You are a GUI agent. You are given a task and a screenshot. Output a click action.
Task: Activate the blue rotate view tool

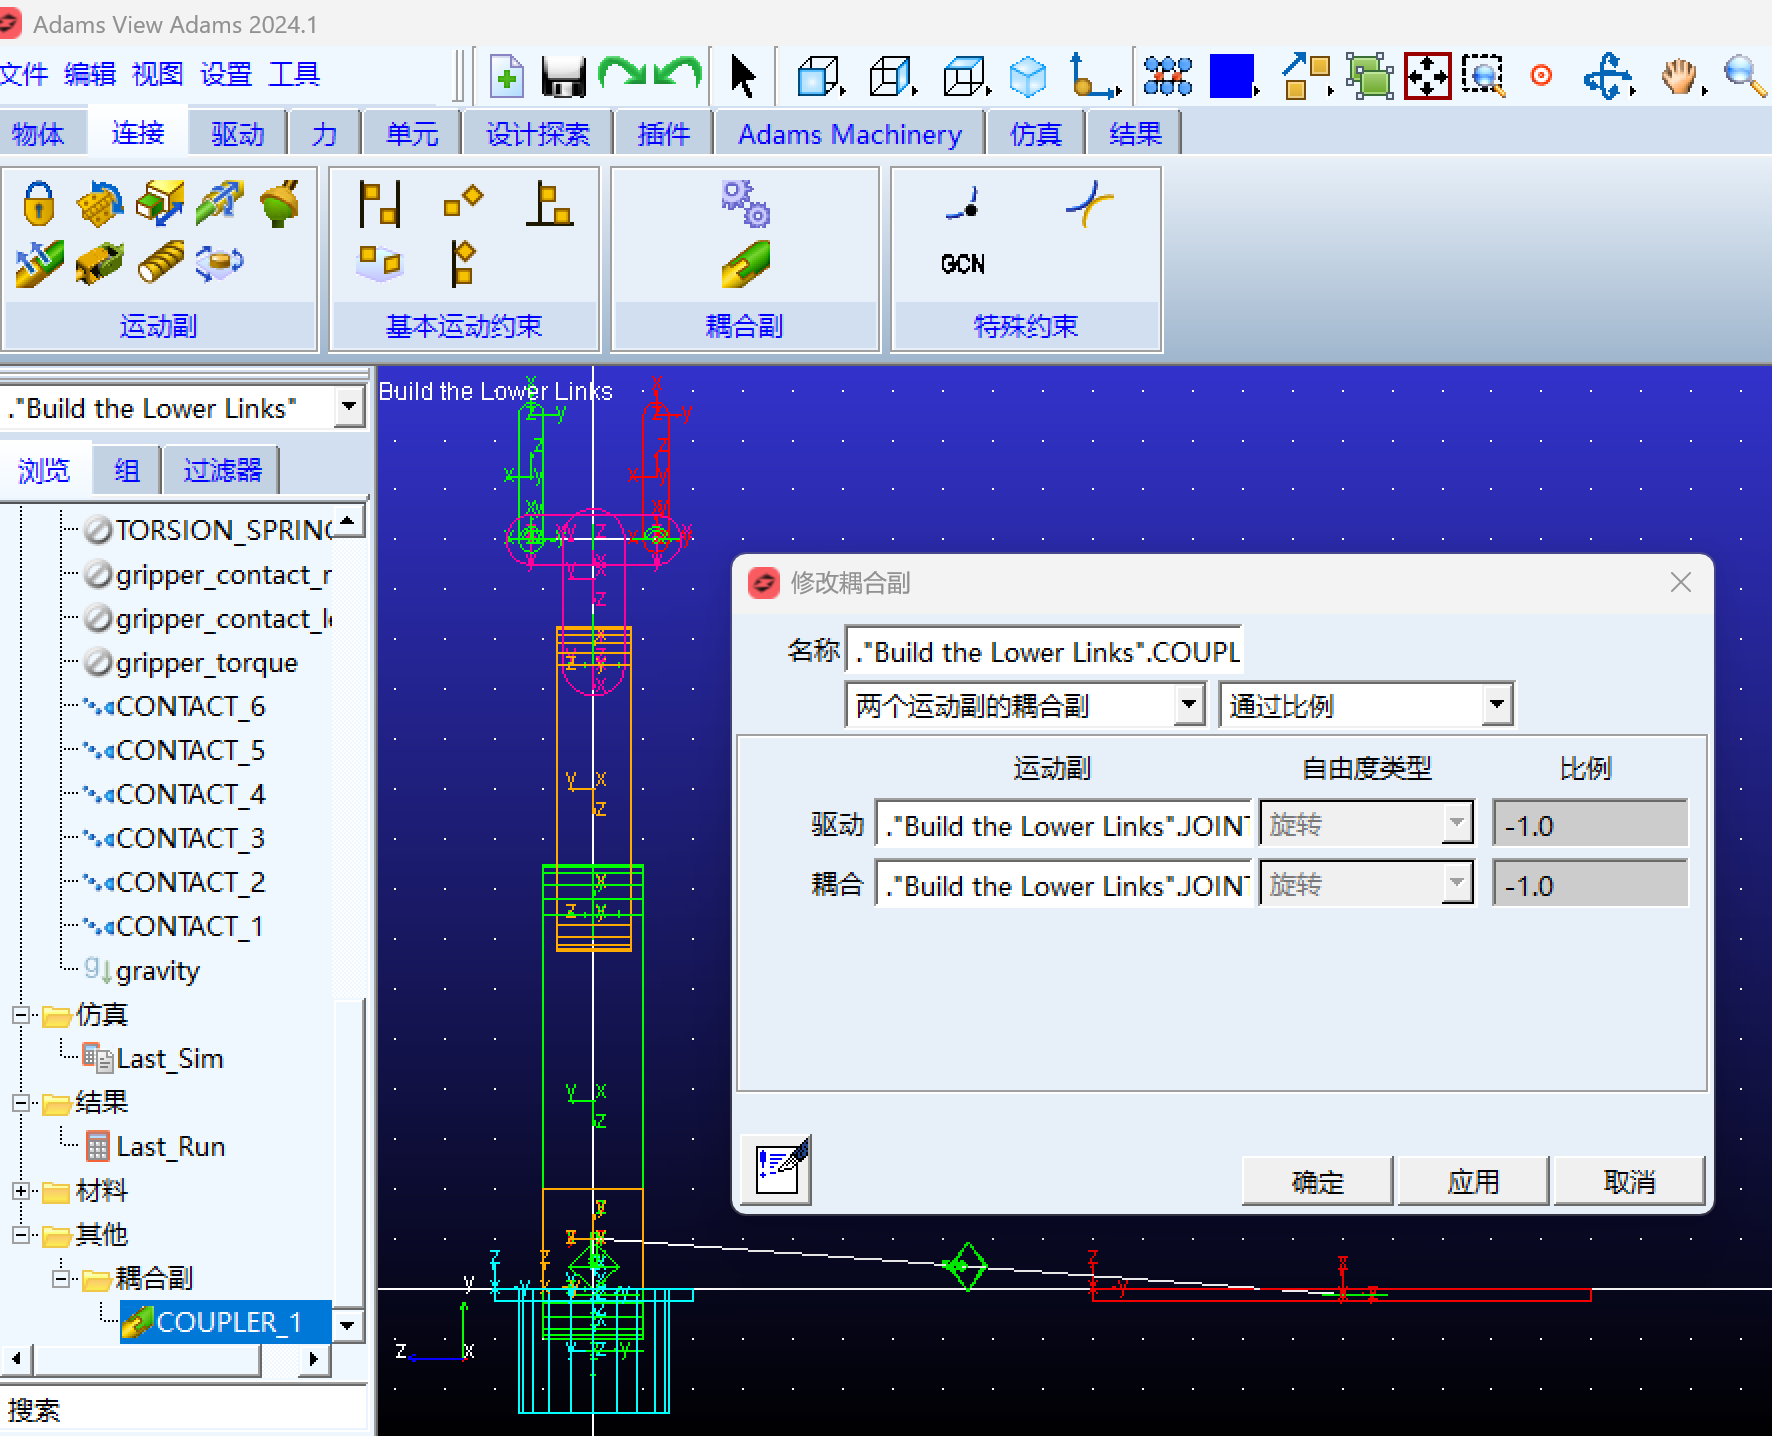pyautogui.click(x=1608, y=76)
